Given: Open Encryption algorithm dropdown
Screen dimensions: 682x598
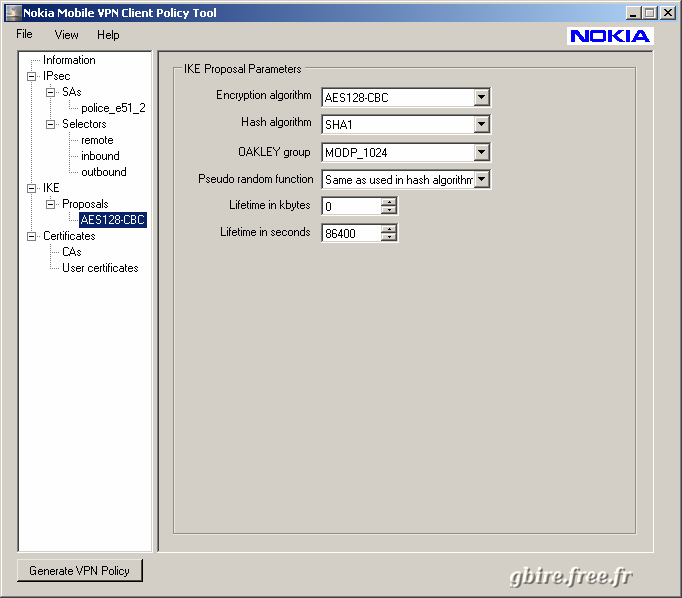Looking at the screenshot, I should pyautogui.click(x=481, y=97).
